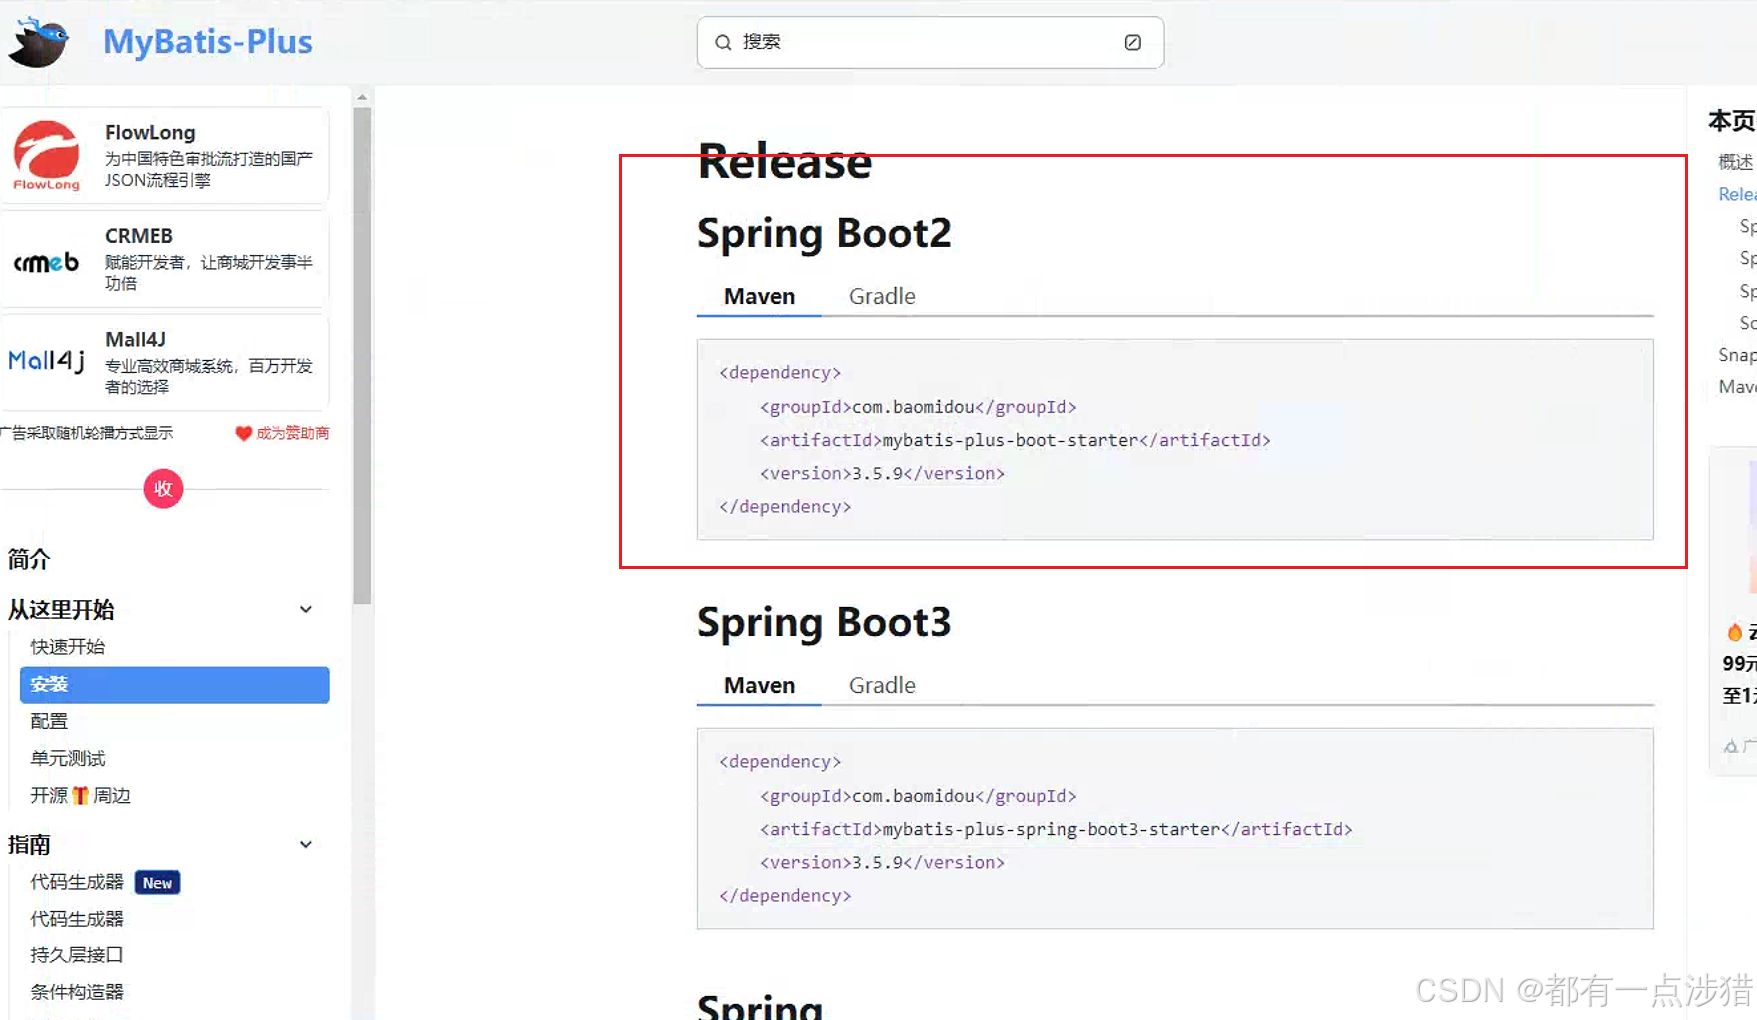Click mybatis-plus-boot-starter artifactId line
Viewport: 1757px width, 1020px height.
tap(1015, 440)
